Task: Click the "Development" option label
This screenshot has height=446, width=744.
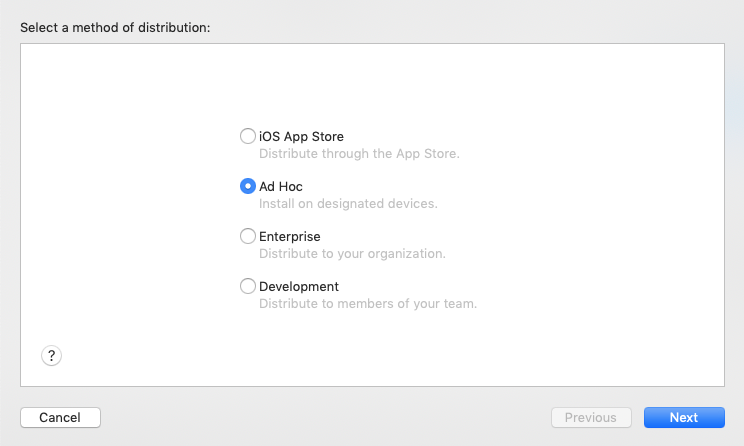Action: [x=299, y=286]
